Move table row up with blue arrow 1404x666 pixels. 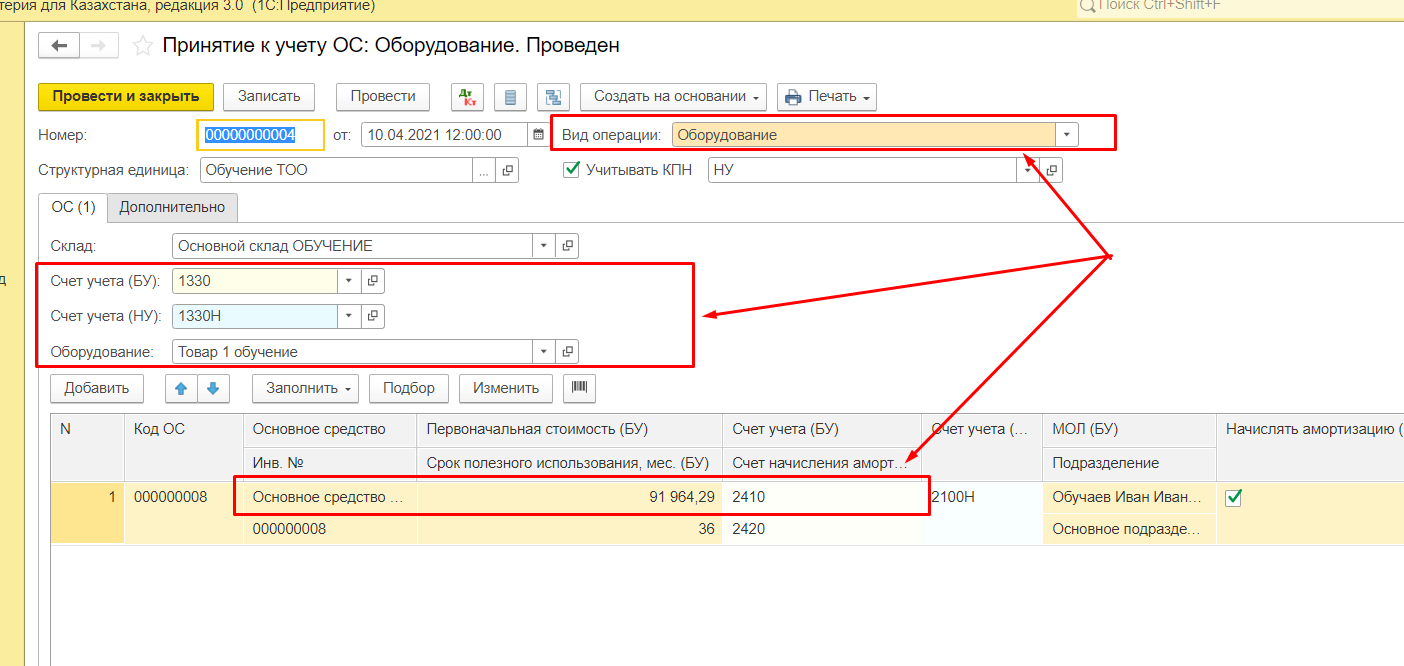click(180, 388)
